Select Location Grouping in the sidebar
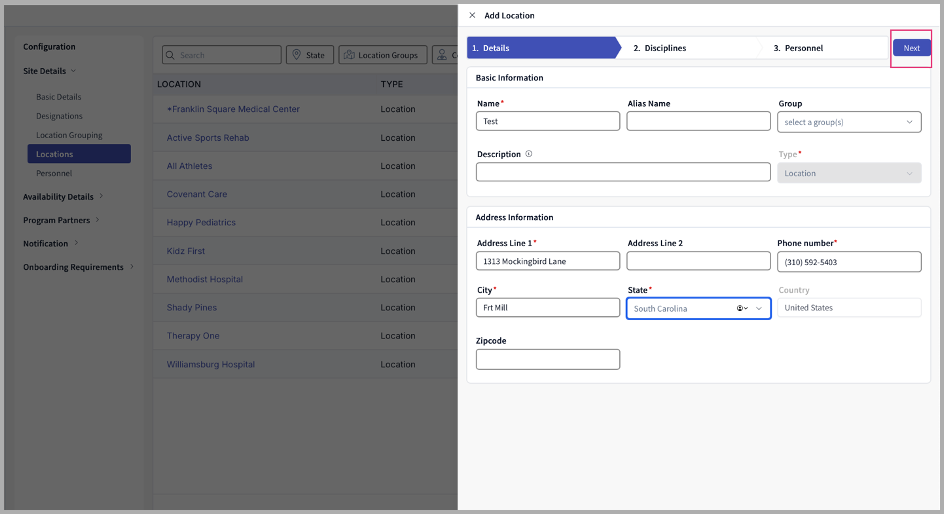 point(69,135)
